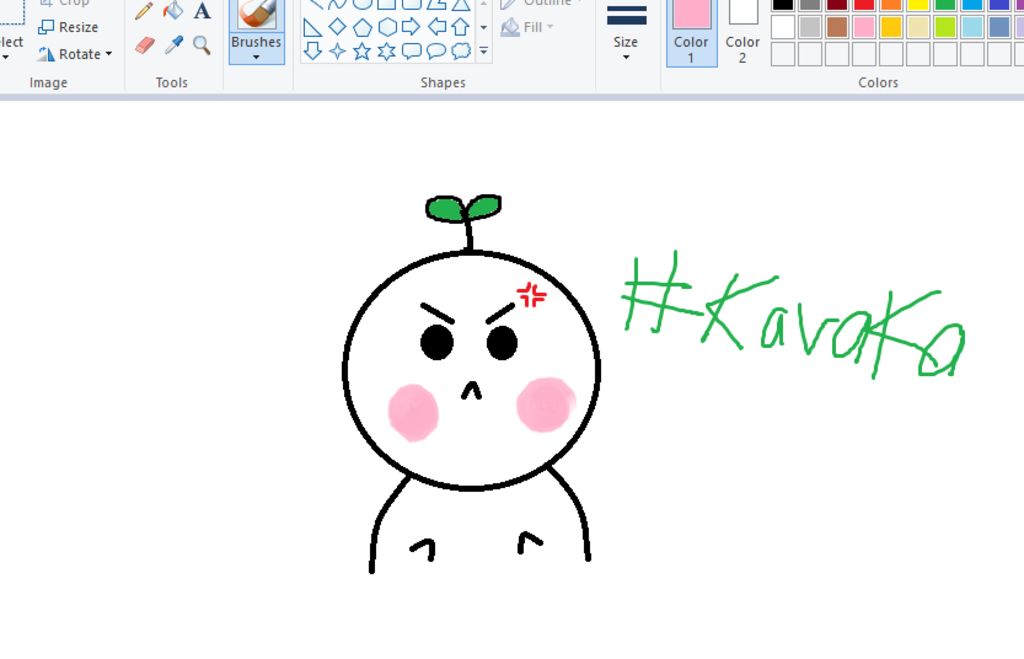Click the green #Kavaka handwriting on canvas
This screenshot has width=1024, height=659.
click(792, 317)
